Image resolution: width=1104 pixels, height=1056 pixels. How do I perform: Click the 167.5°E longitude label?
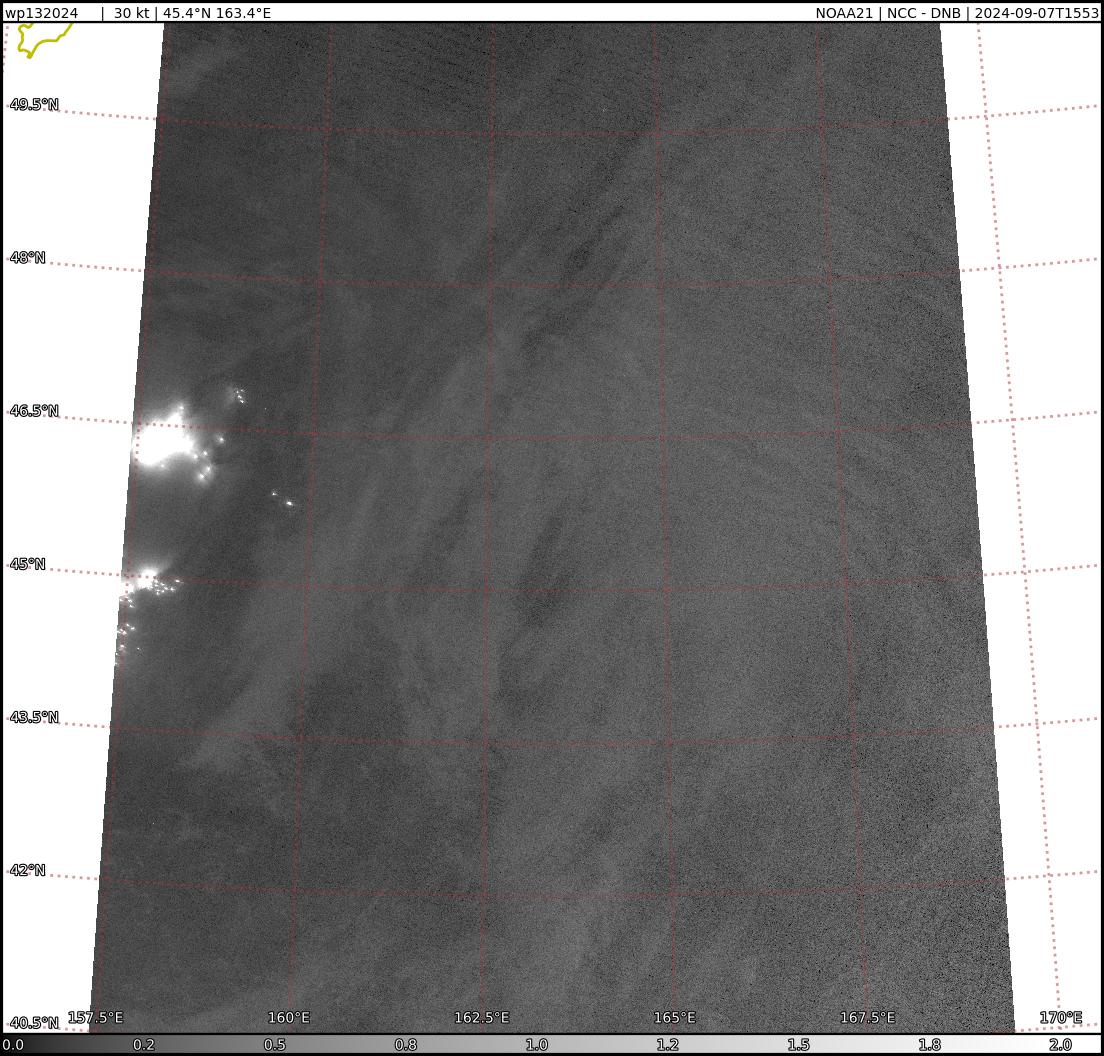867,1017
